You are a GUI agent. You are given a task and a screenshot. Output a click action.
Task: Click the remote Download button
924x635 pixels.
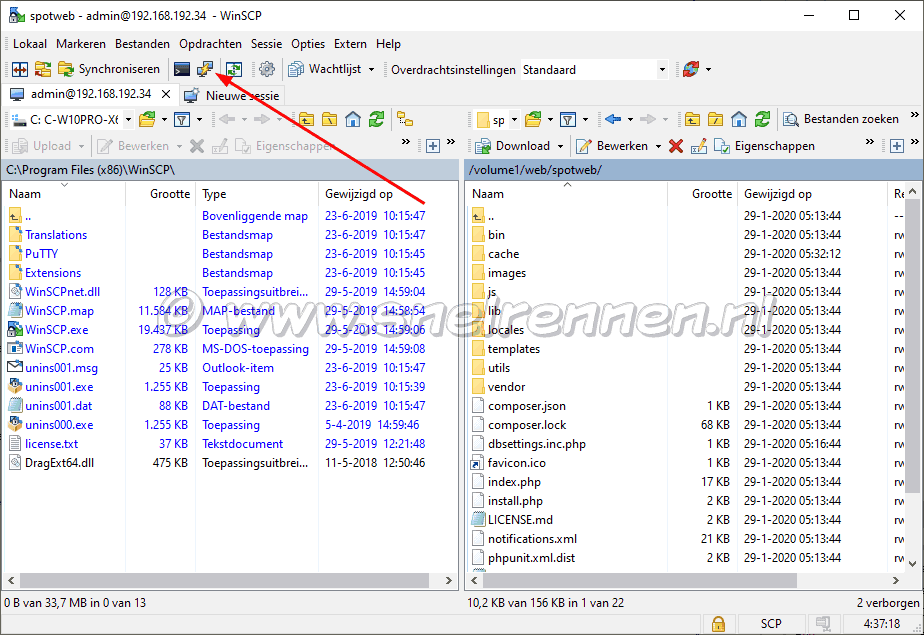(513, 146)
